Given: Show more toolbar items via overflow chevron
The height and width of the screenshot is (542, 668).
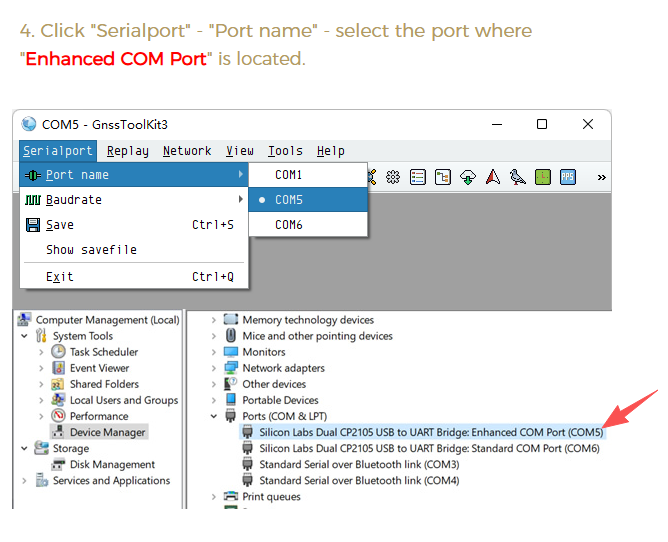Looking at the screenshot, I should [601, 177].
